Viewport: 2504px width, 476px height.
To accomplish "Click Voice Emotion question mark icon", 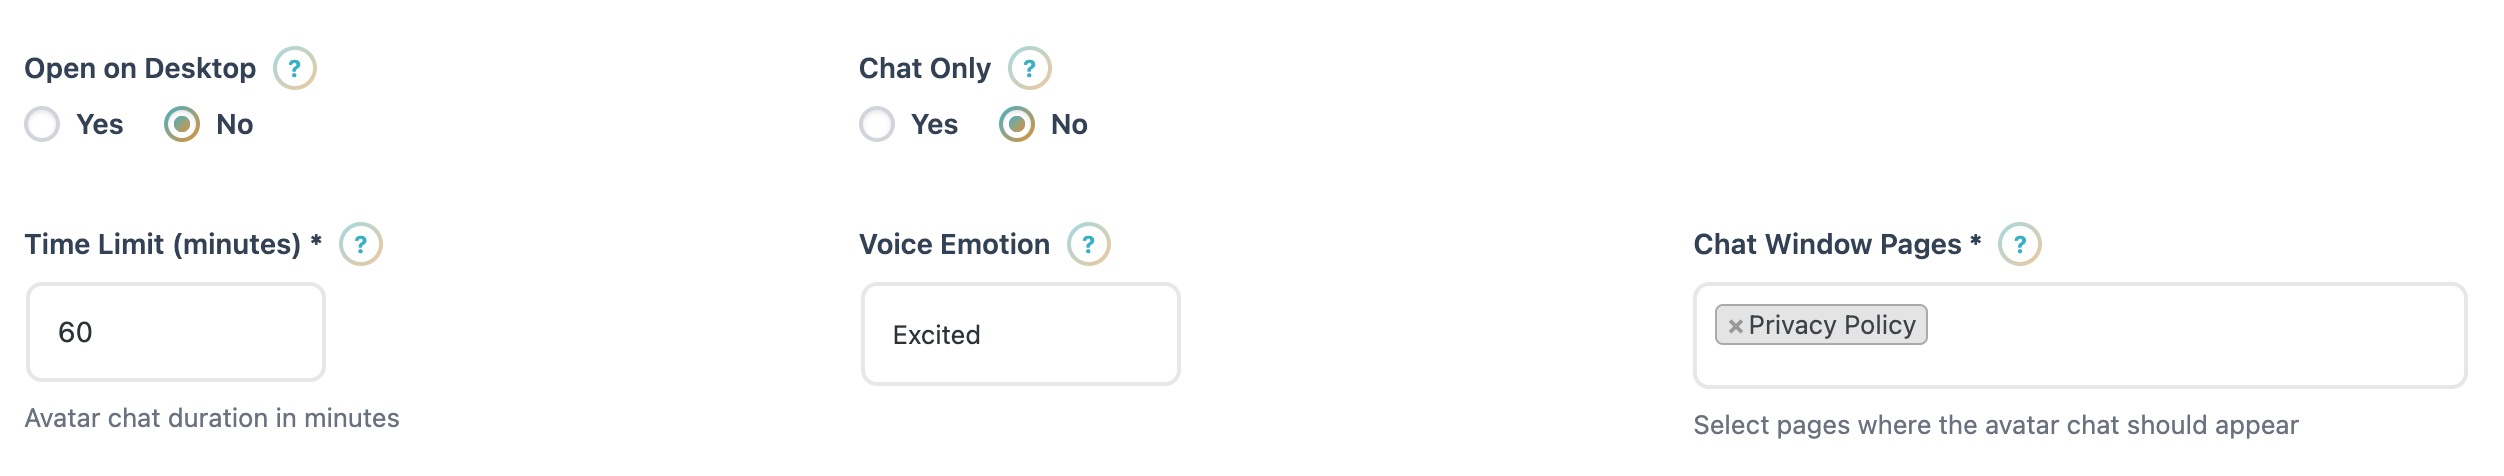I will (1088, 244).
